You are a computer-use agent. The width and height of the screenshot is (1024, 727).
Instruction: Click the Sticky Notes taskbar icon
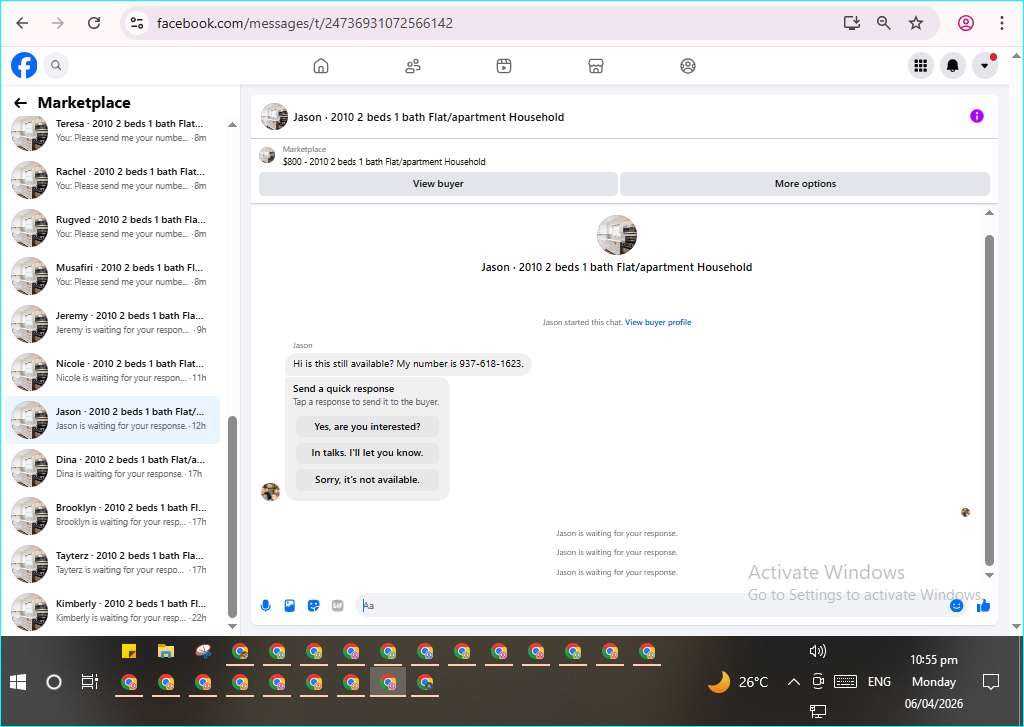[129, 651]
